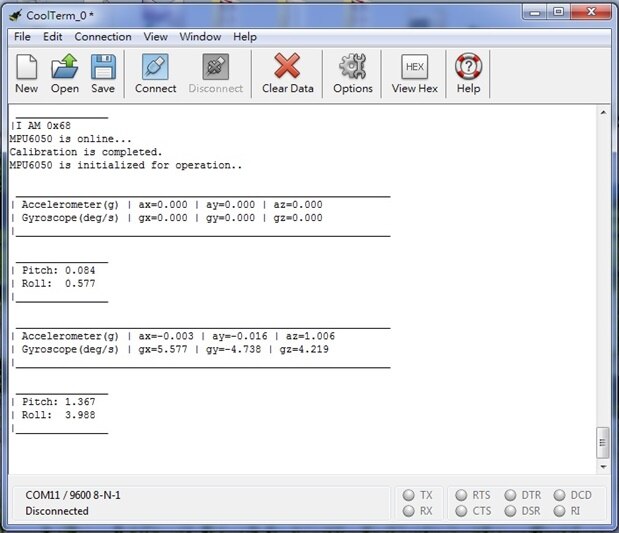Viewport: 619px width, 533px height.
Task: Open the Connection menu
Action: (x=103, y=37)
